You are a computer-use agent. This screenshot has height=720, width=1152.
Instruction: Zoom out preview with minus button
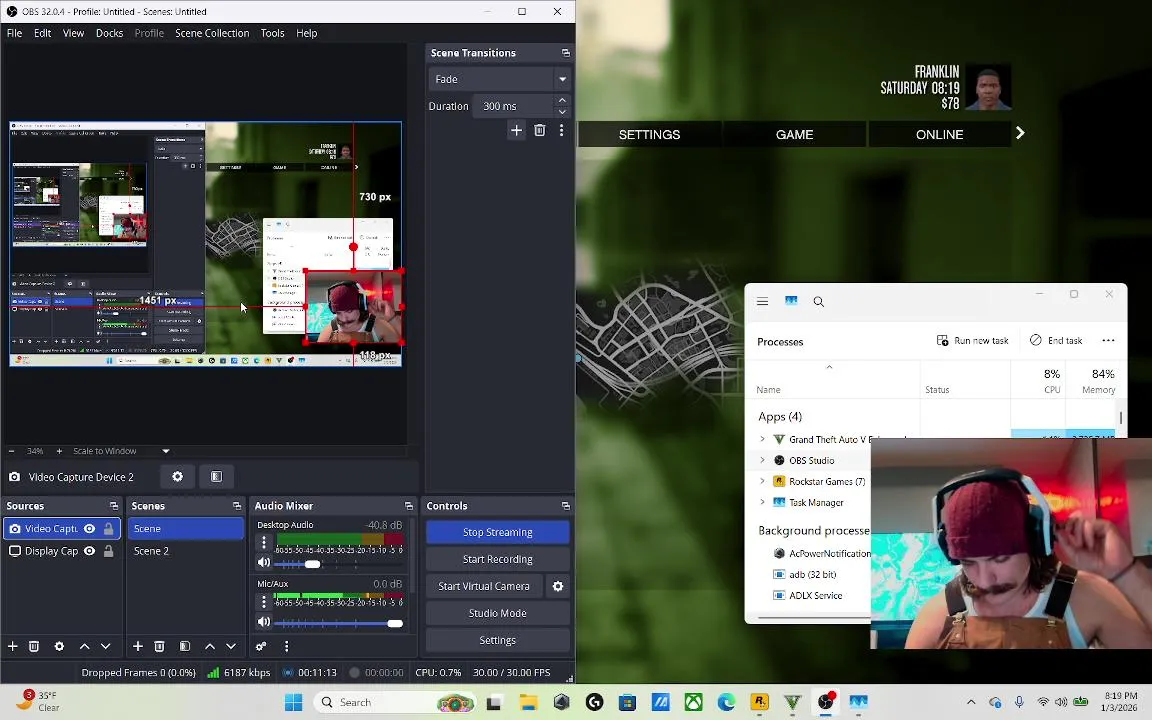pos(12,451)
